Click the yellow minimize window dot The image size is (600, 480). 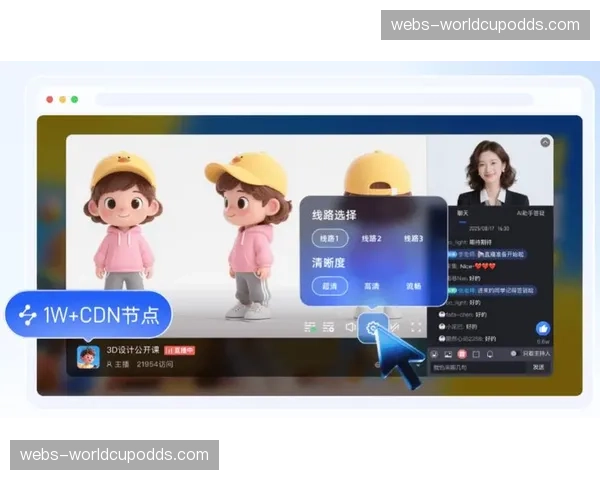pyautogui.click(x=62, y=100)
